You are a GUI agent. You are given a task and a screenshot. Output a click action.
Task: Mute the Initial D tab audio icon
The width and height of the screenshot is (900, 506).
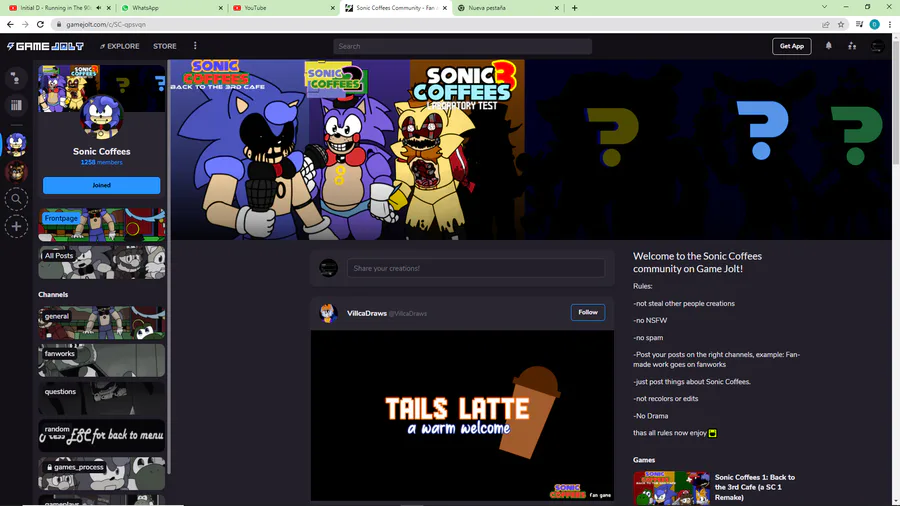[x=99, y=8]
